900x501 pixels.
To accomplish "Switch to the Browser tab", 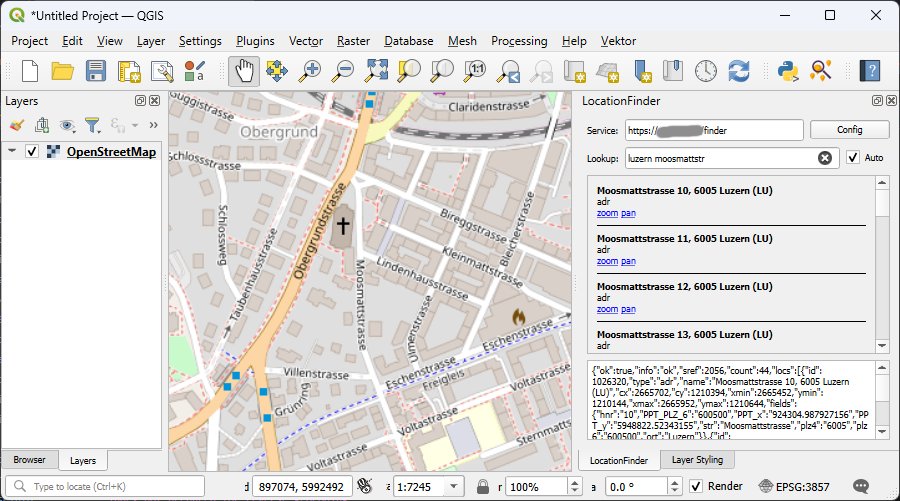I will pos(29,460).
